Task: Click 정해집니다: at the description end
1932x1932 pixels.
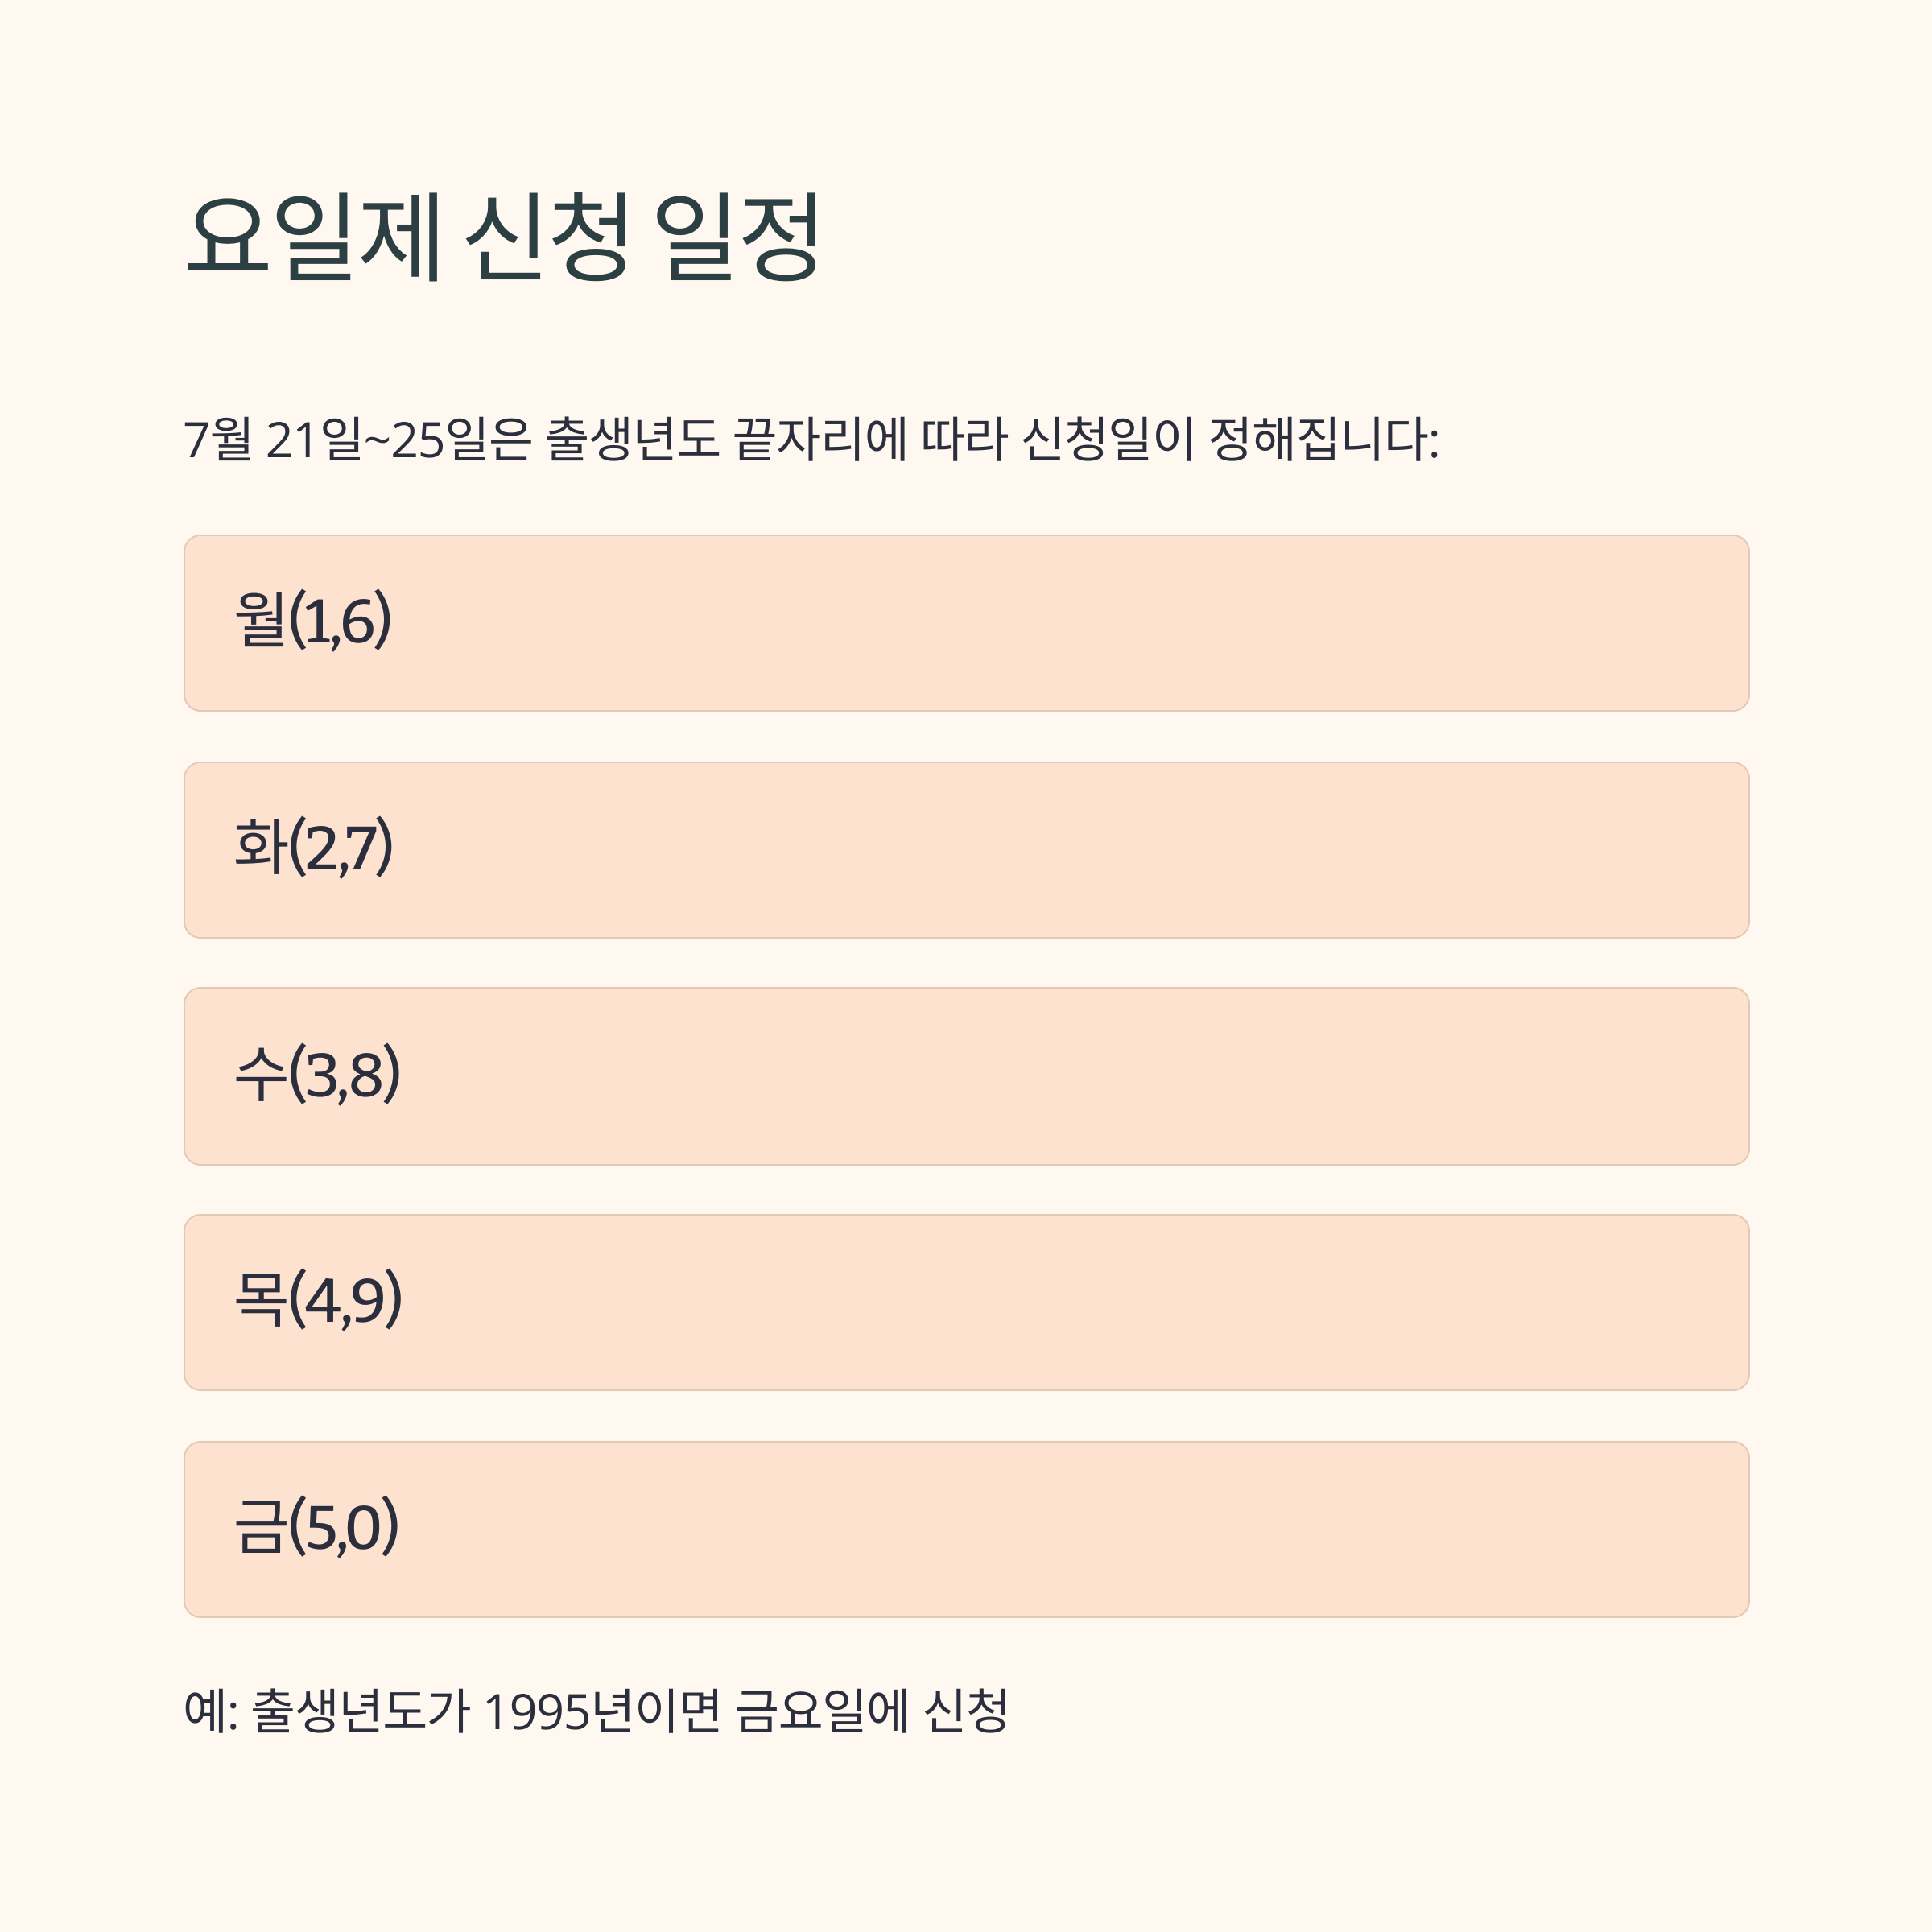Action: click(1324, 439)
